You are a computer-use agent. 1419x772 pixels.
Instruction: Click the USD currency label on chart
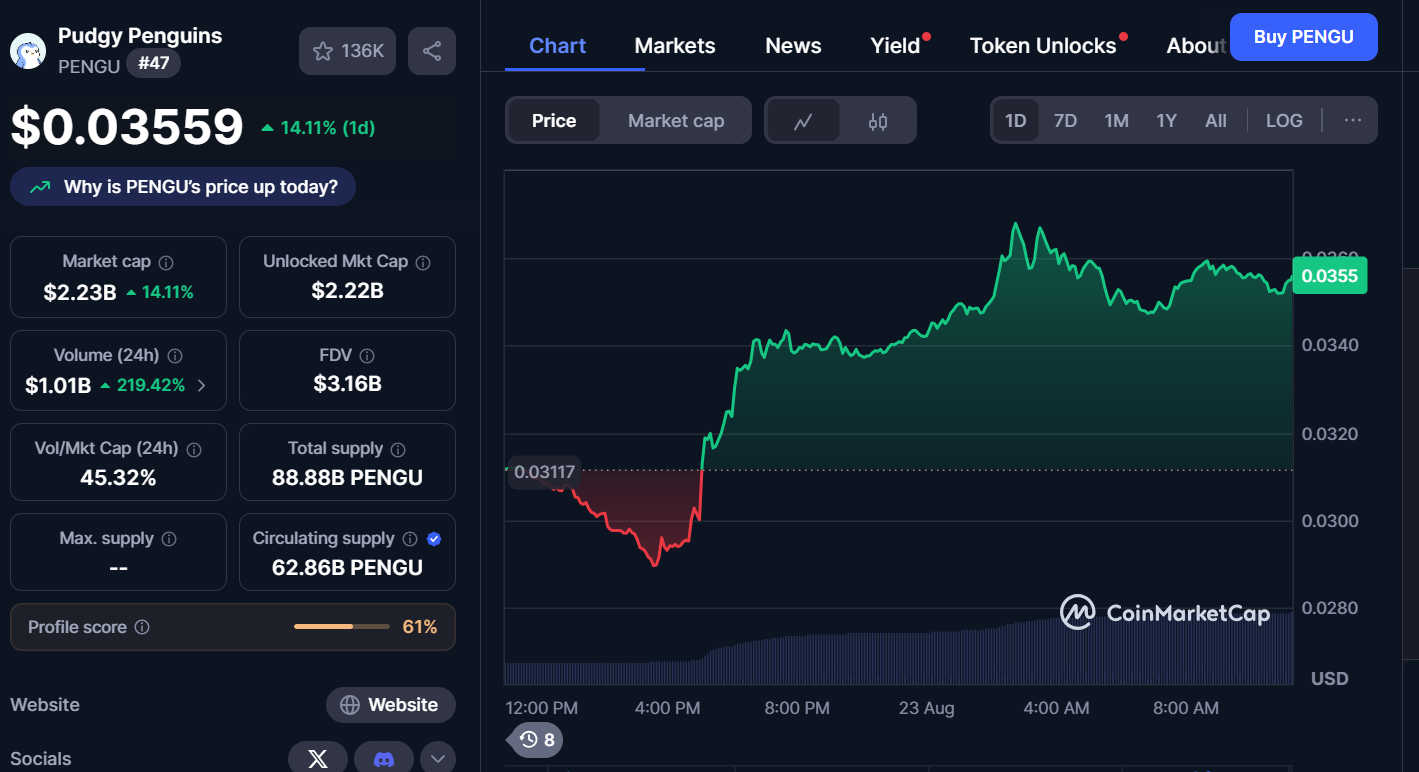click(x=1330, y=679)
